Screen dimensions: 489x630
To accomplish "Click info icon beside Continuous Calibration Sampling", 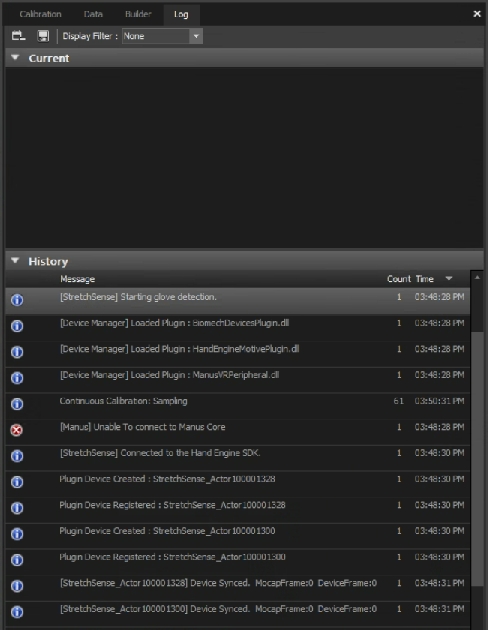I will pyautogui.click(x=17, y=404).
